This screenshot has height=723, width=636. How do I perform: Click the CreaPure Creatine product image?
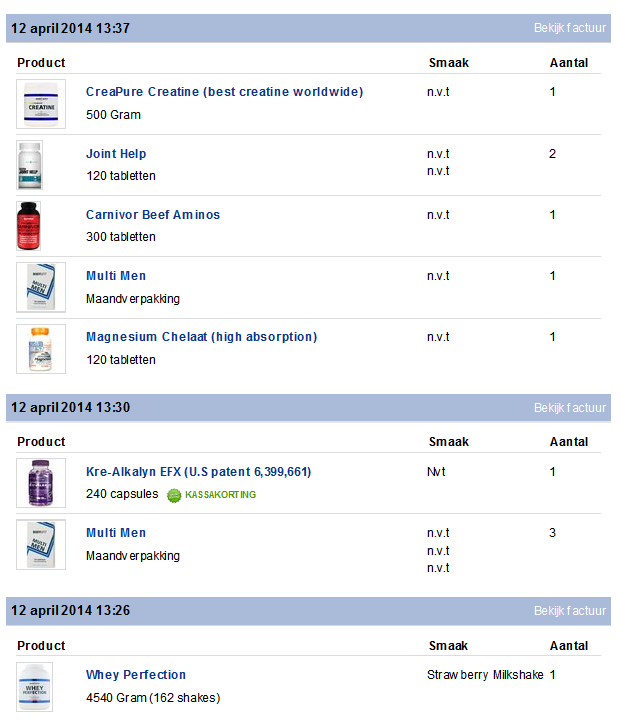pyautogui.click(x=41, y=104)
